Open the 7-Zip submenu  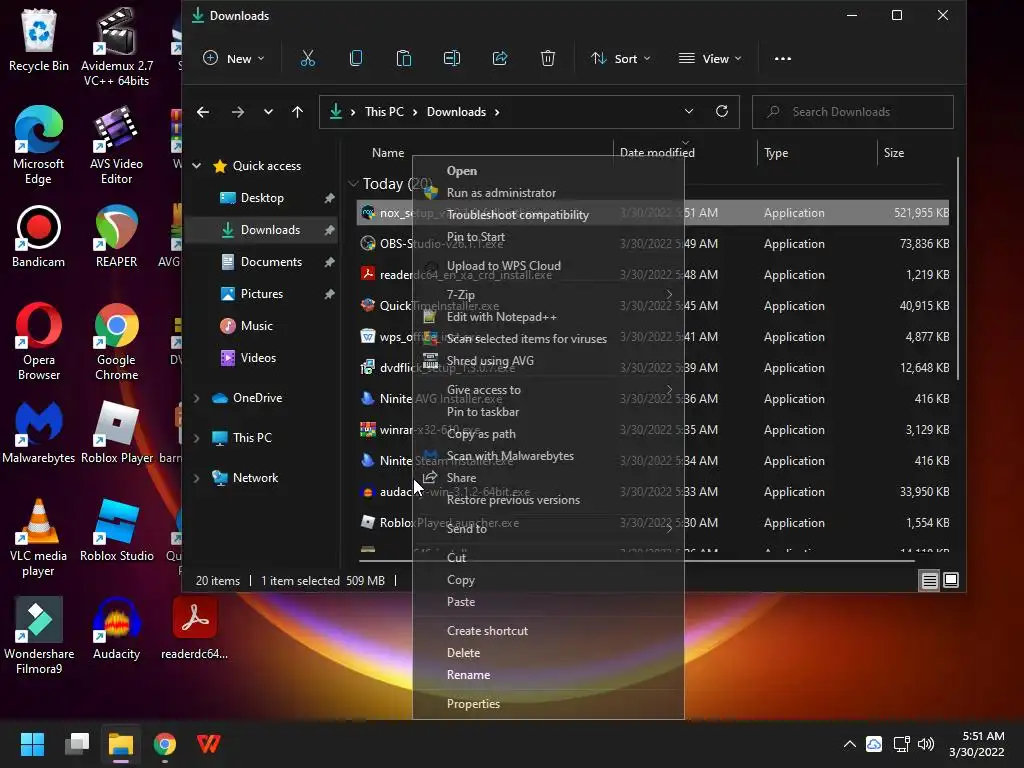click(x=548, y=295)
